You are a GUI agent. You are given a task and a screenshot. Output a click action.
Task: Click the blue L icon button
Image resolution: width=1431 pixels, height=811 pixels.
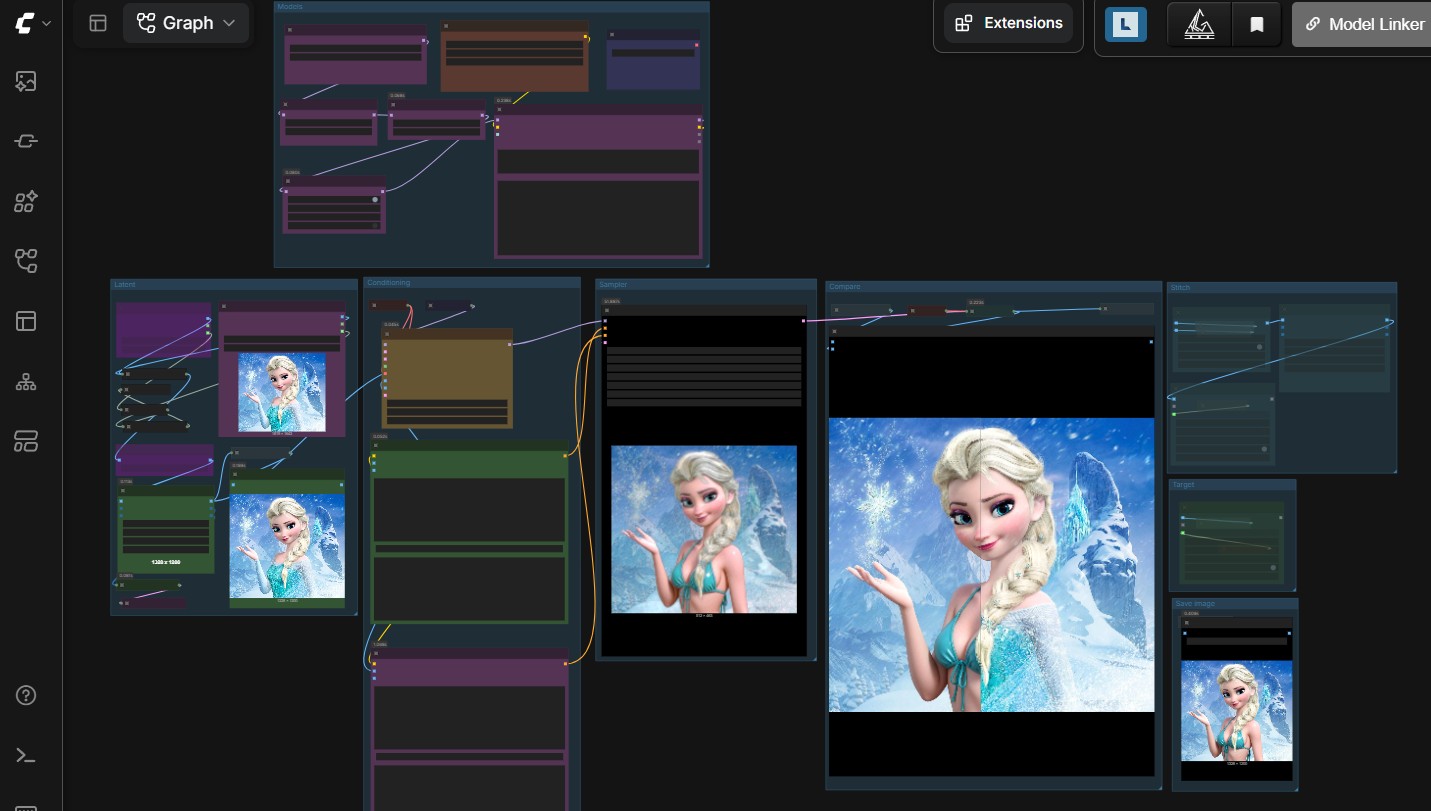[1126, 24]
